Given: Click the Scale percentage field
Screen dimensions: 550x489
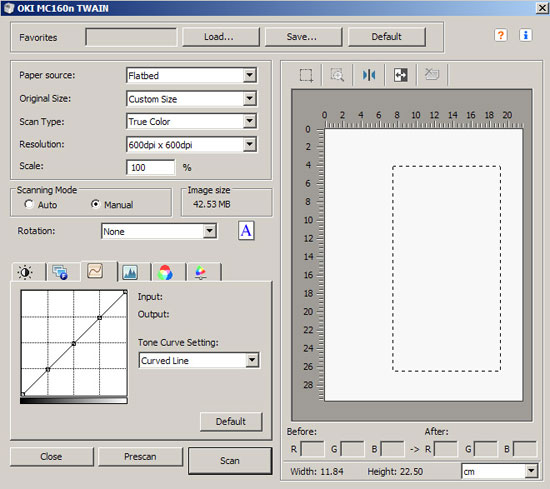Looking at the screenshot, I should tap(150, 167).
